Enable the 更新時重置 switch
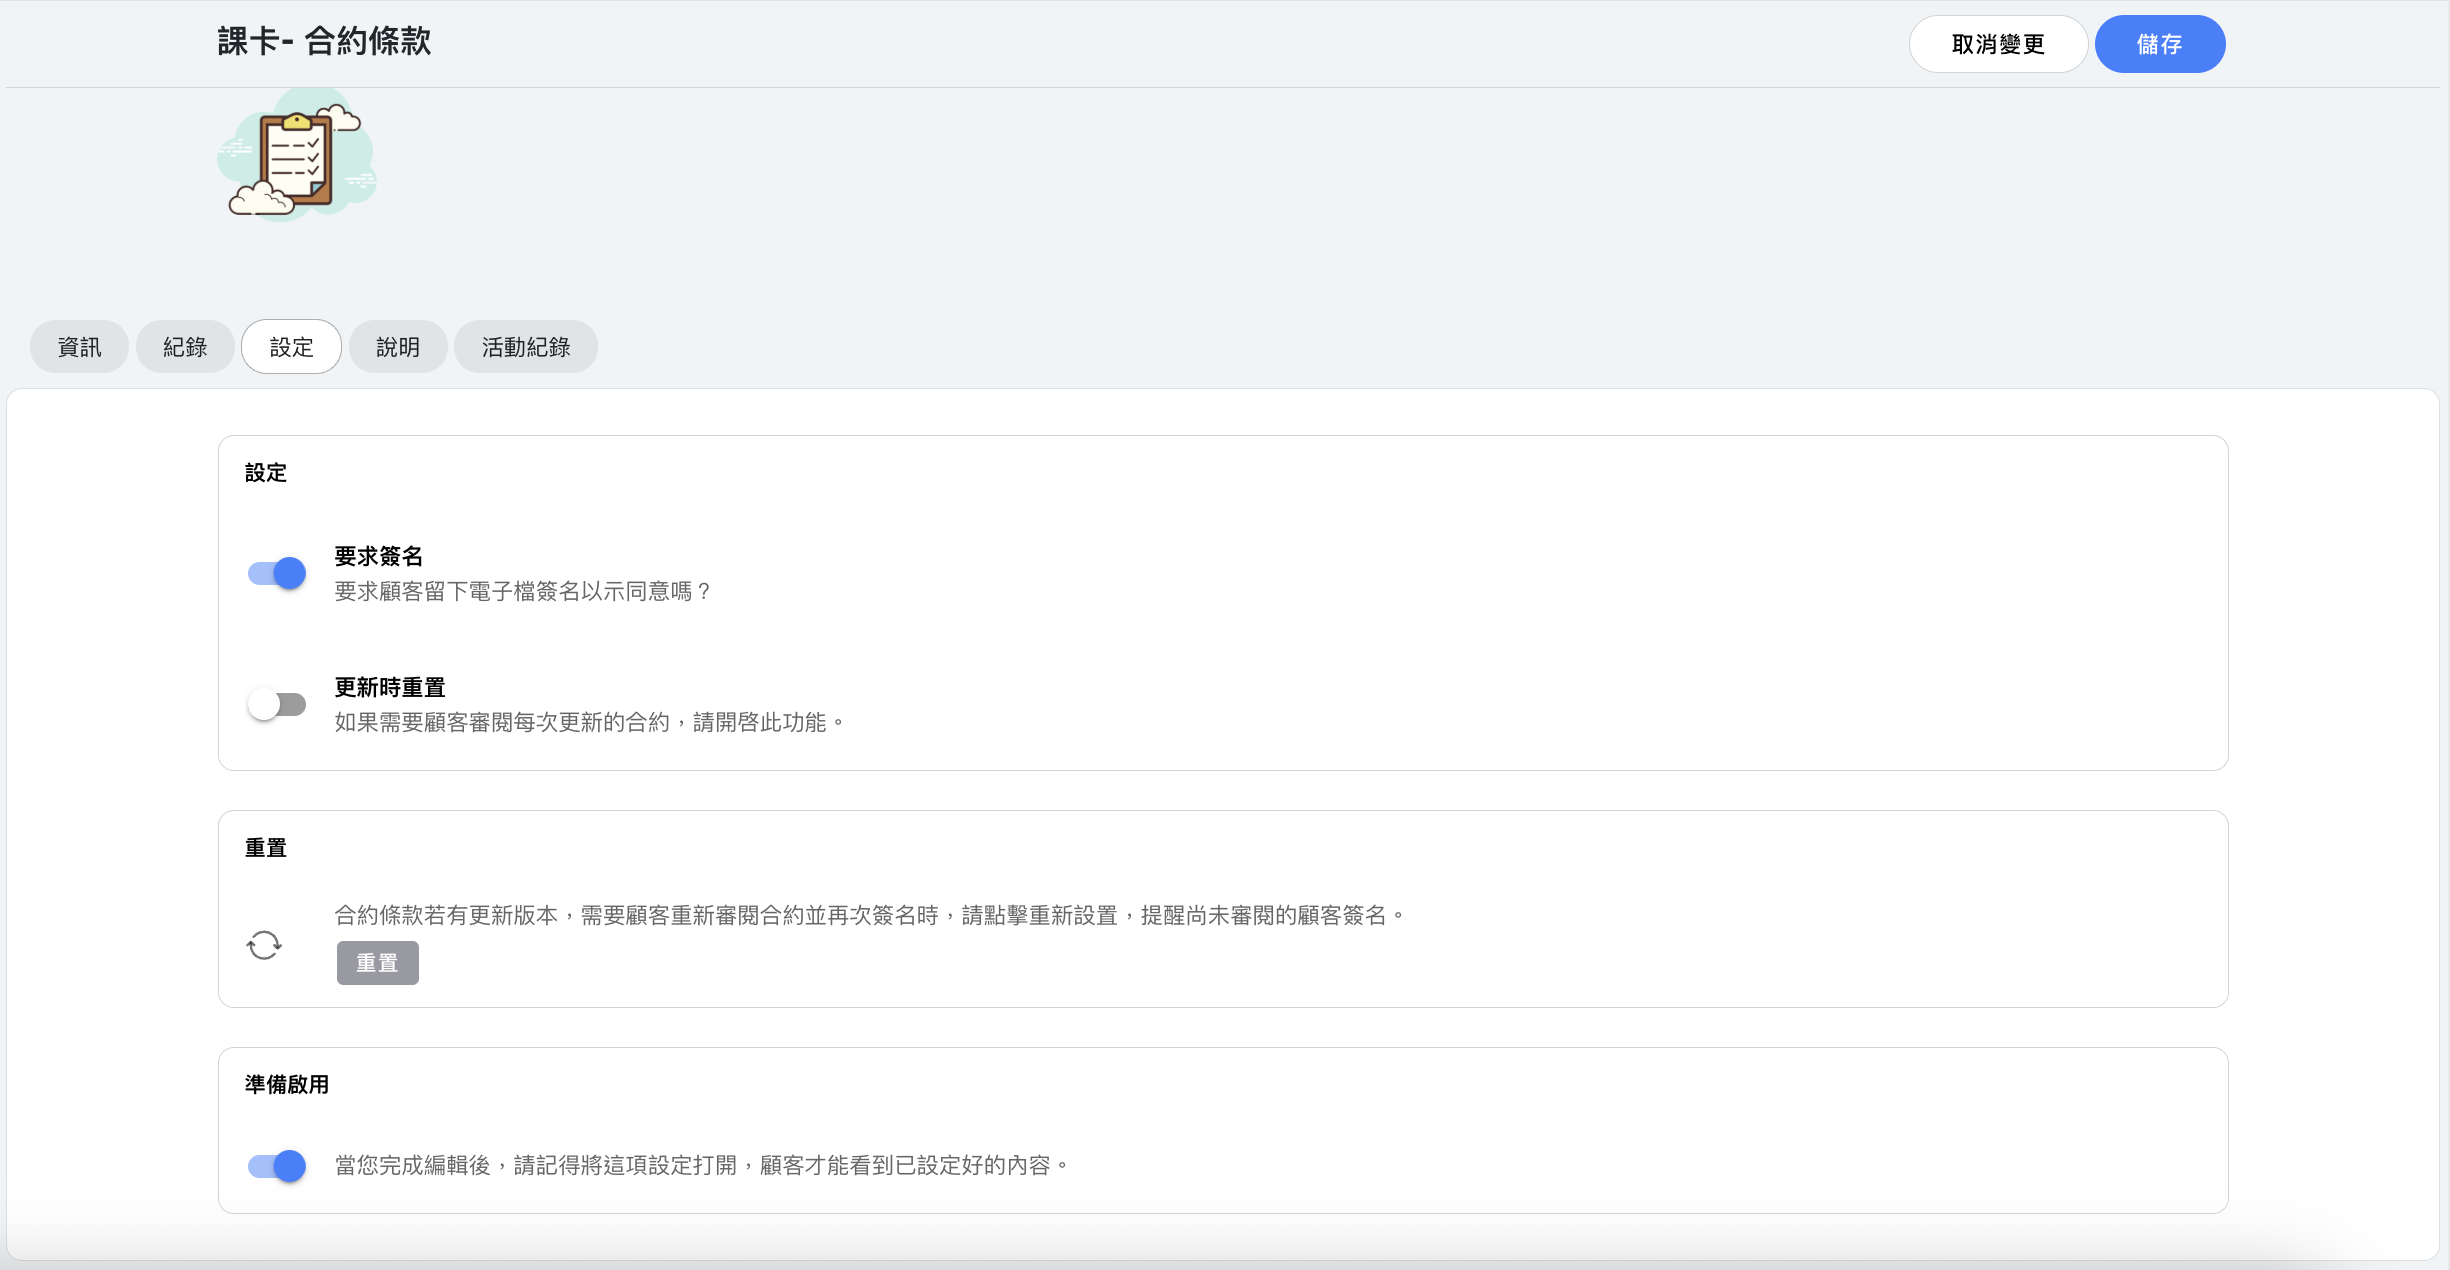Screen dimensions: 2450x1270 click(x=277, y=704)
